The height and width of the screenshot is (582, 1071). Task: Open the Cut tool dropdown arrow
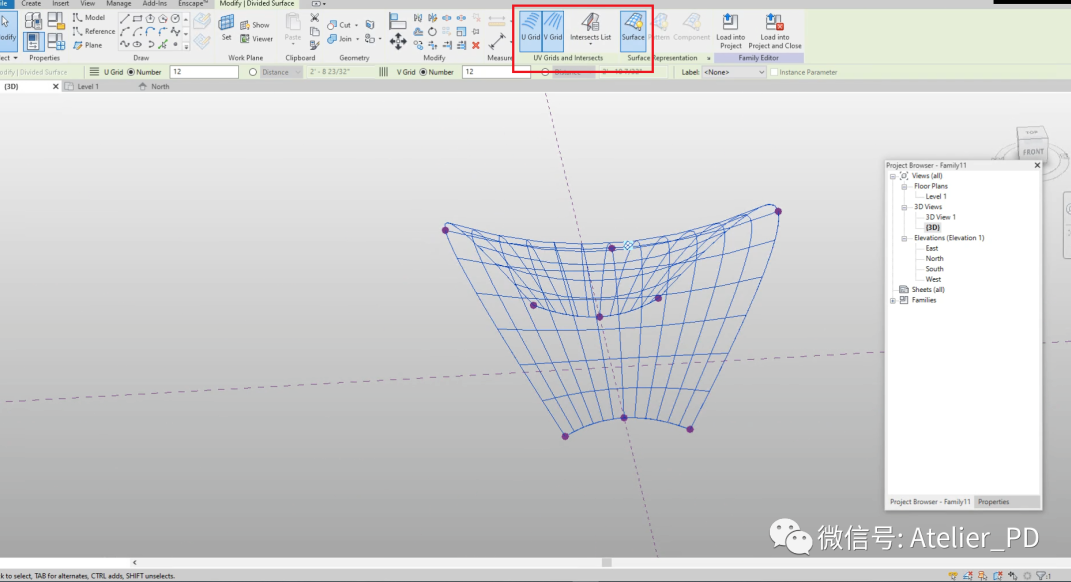(357, 25)
